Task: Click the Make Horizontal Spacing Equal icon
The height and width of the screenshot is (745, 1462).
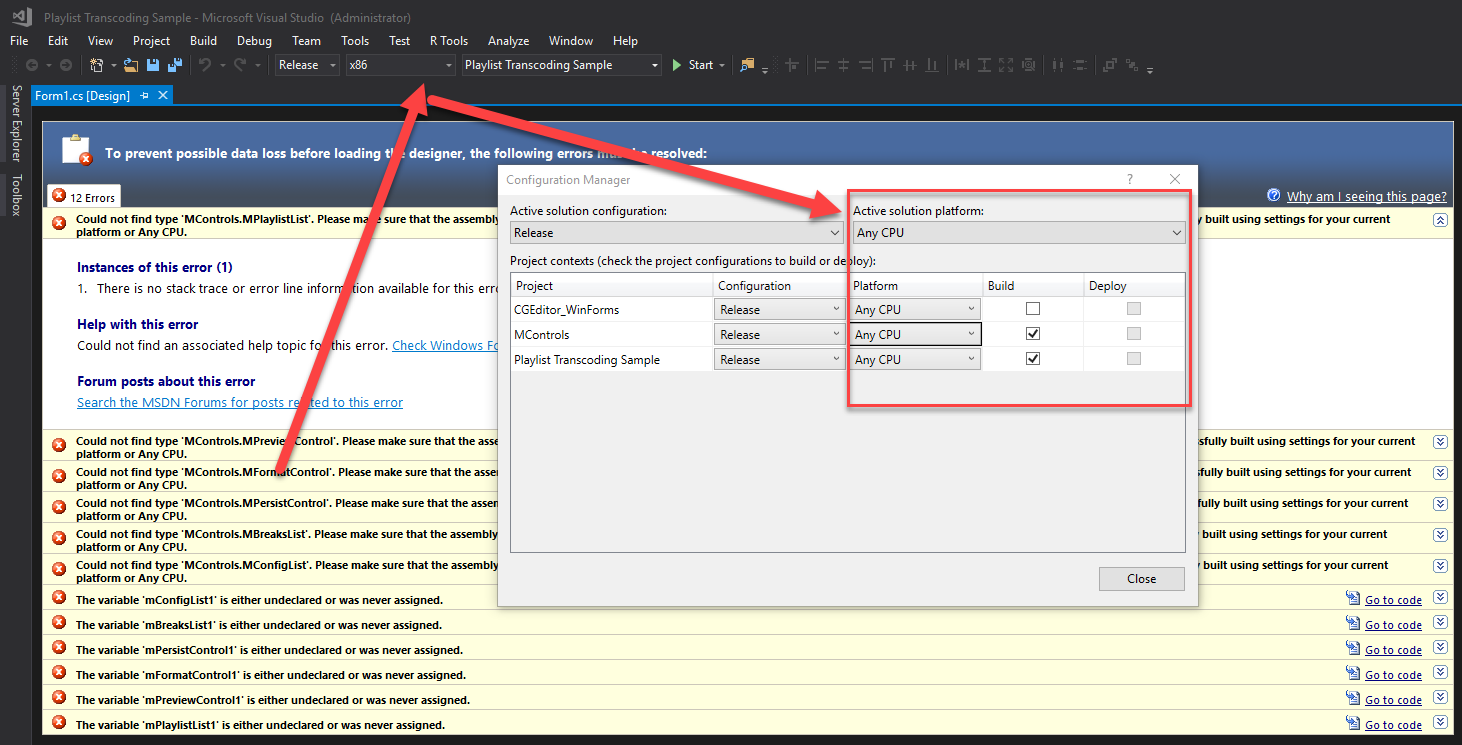Action: [1059, 65]
